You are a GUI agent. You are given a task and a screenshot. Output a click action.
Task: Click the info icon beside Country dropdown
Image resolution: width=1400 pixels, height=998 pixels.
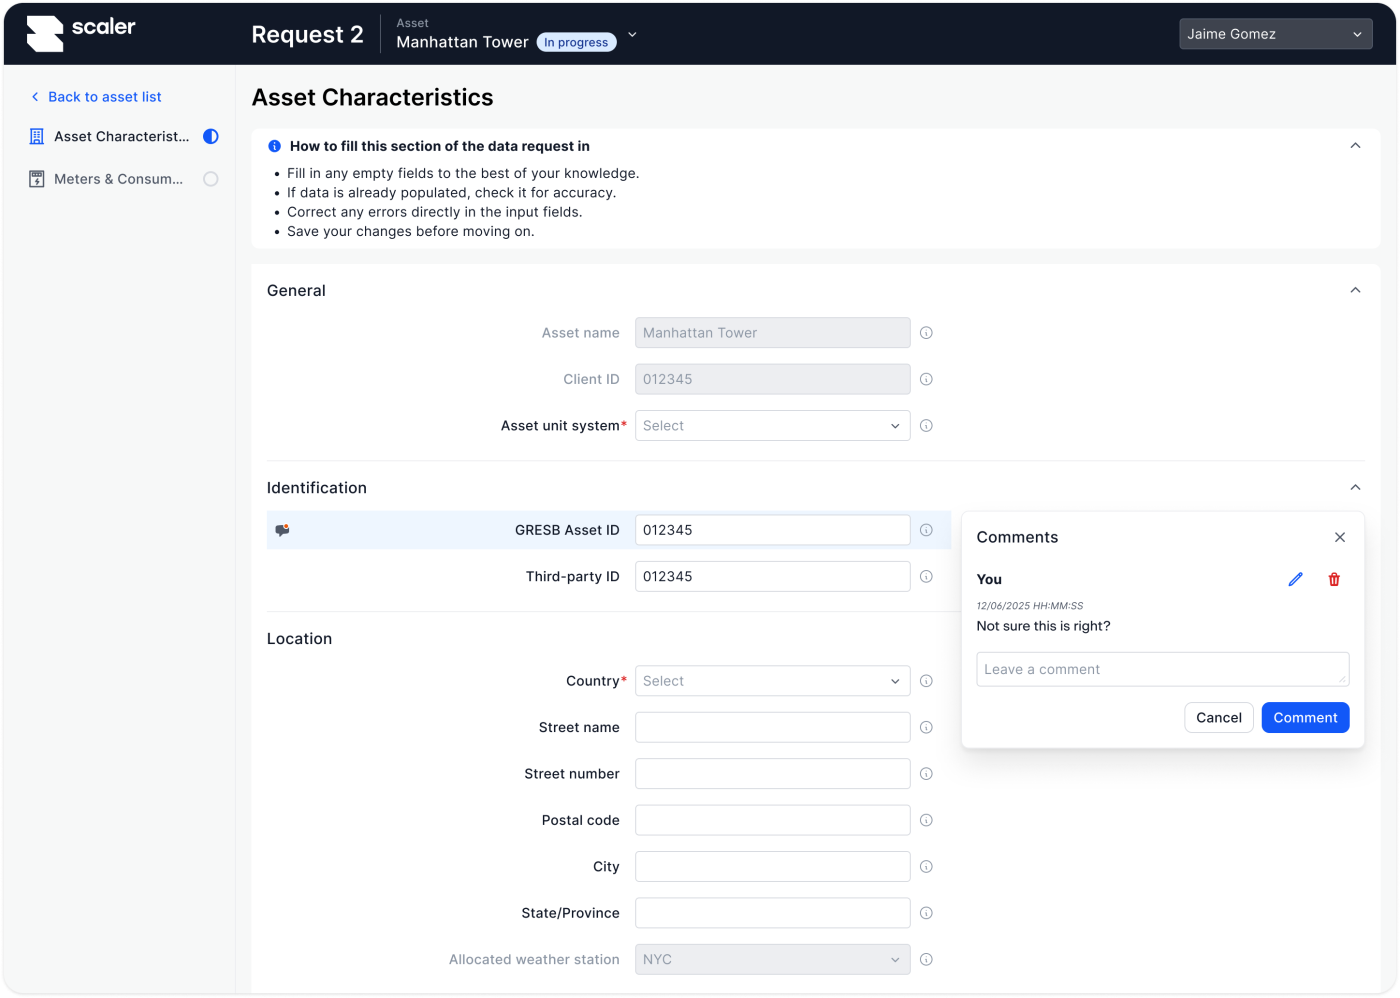(x=926, y=681)
